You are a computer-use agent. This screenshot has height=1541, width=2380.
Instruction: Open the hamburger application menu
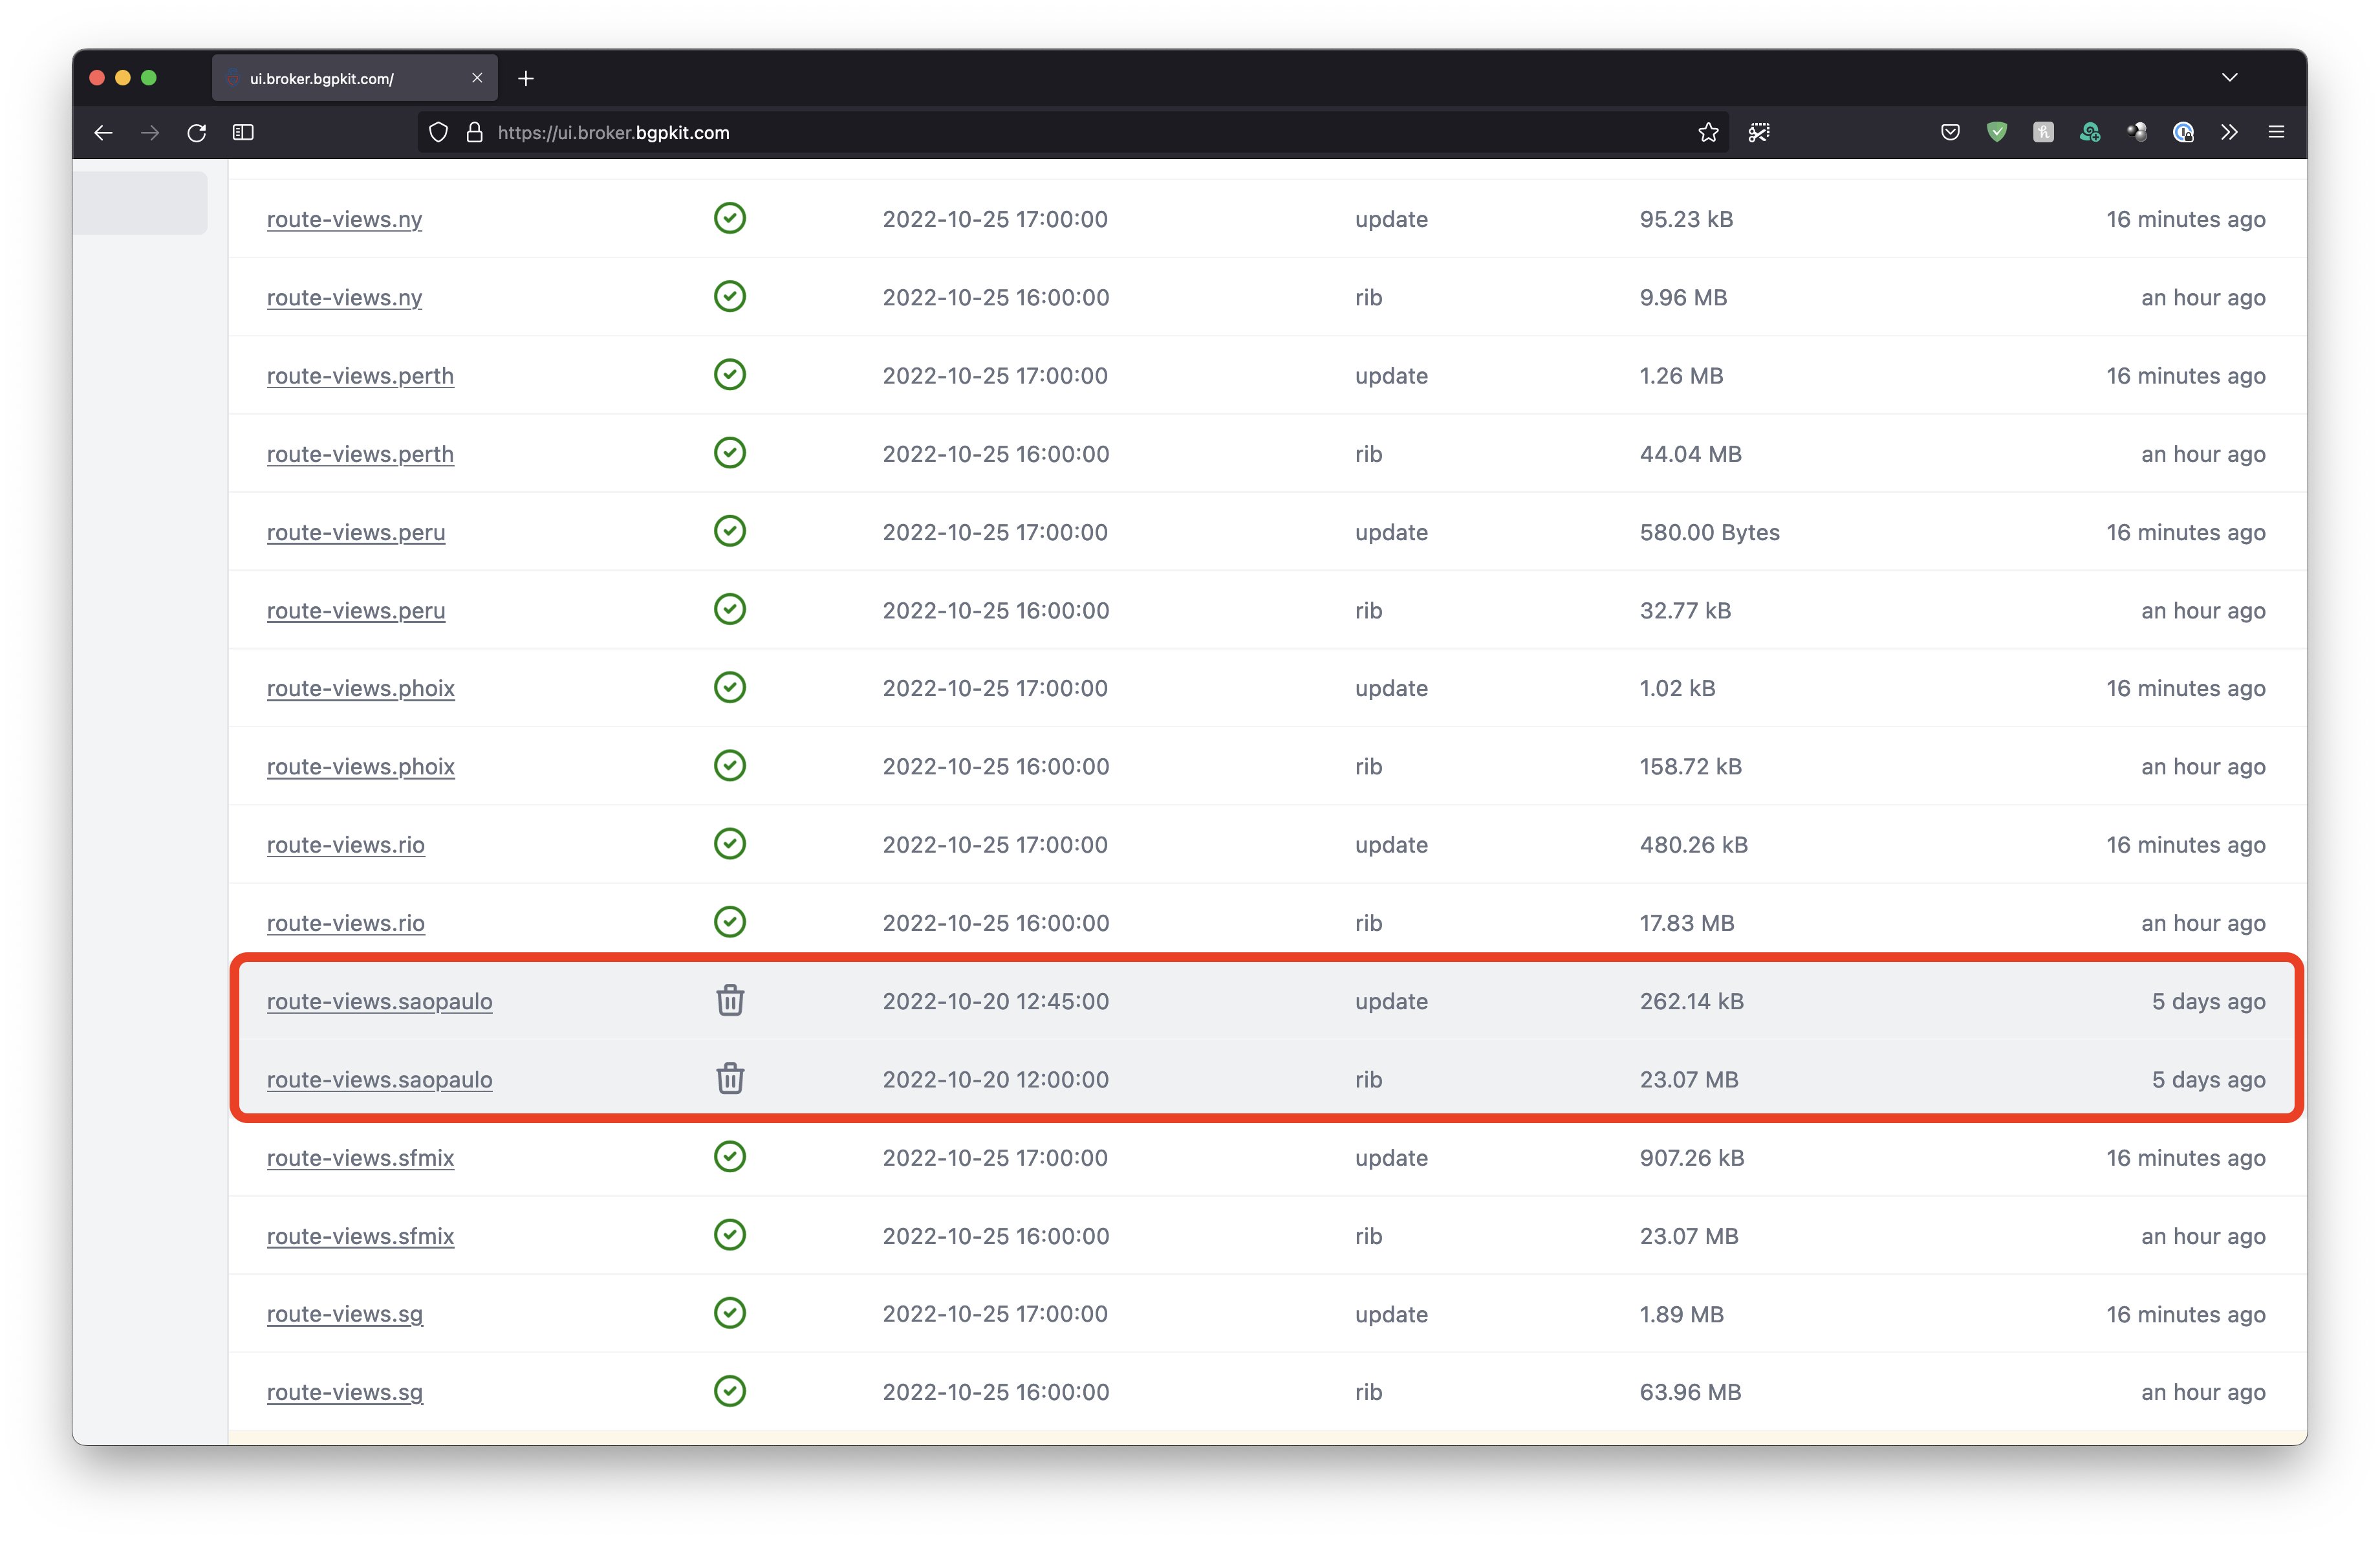coord(2276,132)
